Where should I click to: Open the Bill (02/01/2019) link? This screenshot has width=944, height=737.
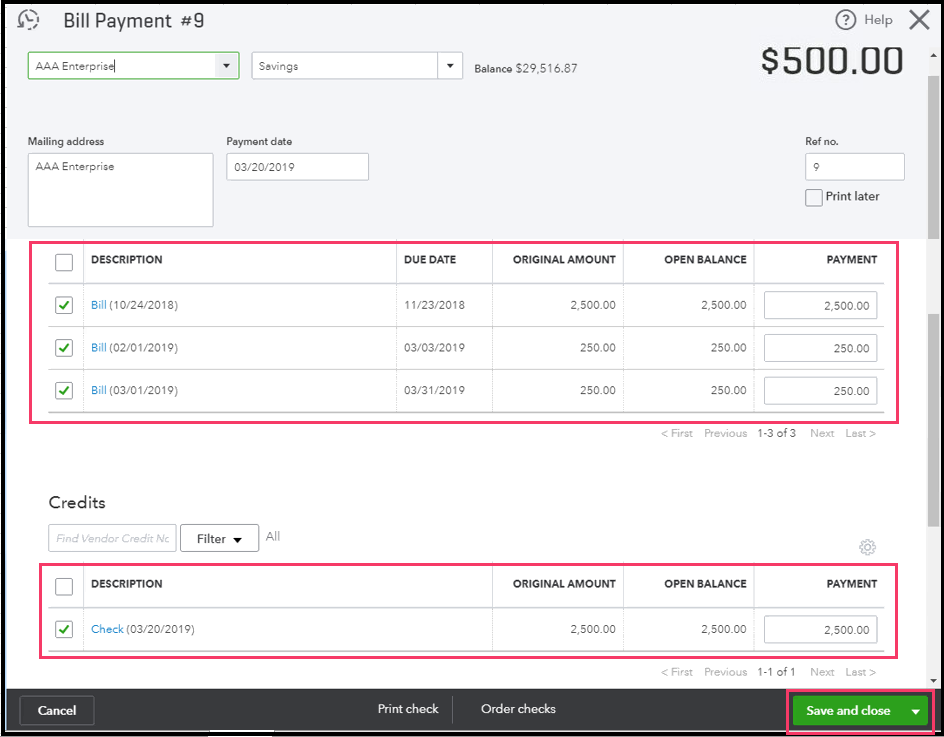click(x=98, y=347)
